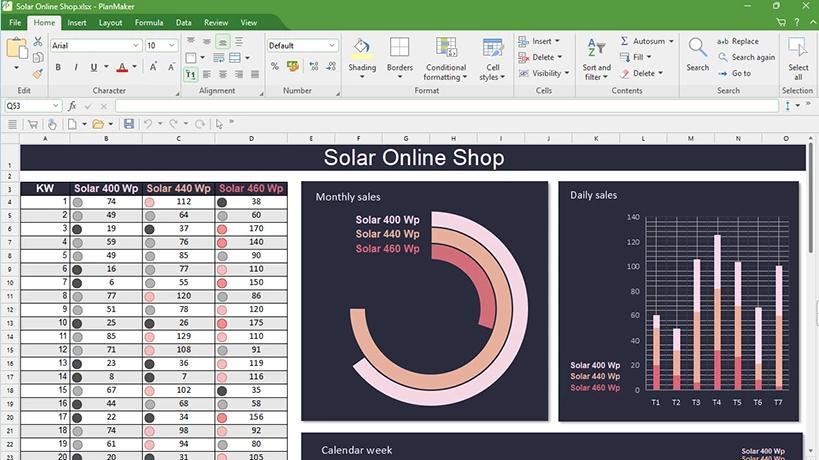This screenshot has width=819, height=460.
Task: Click into the formula bar input
Action: 447,106
